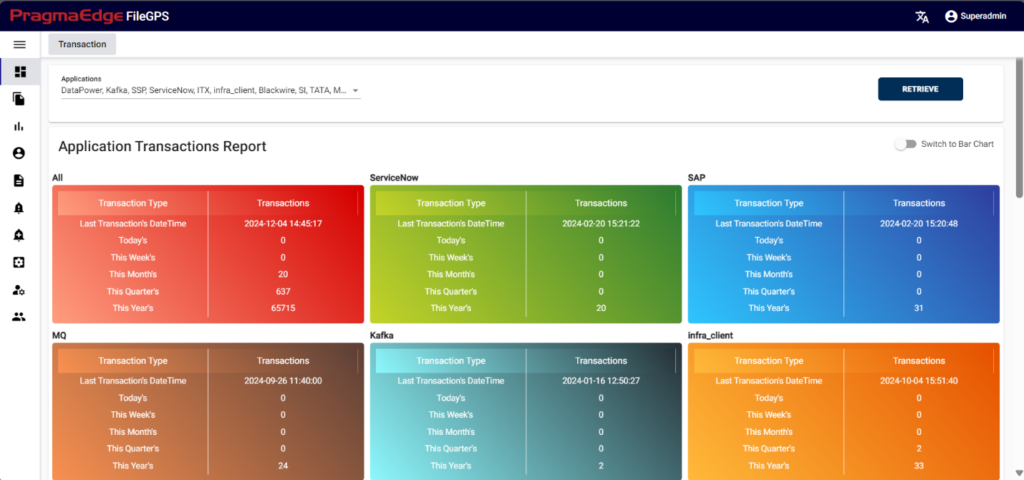Open the document page sidebar icon

[19, 180]
